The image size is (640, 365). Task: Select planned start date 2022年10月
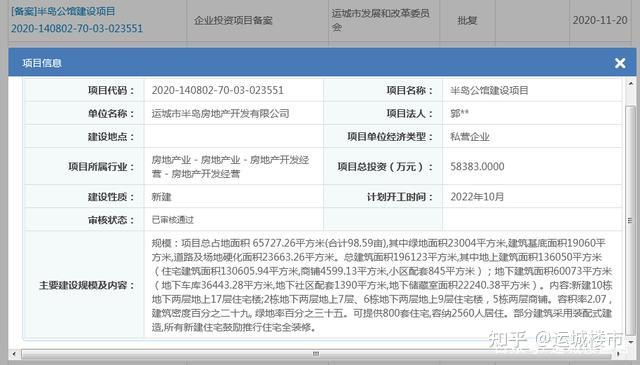[x=477, y=197]
